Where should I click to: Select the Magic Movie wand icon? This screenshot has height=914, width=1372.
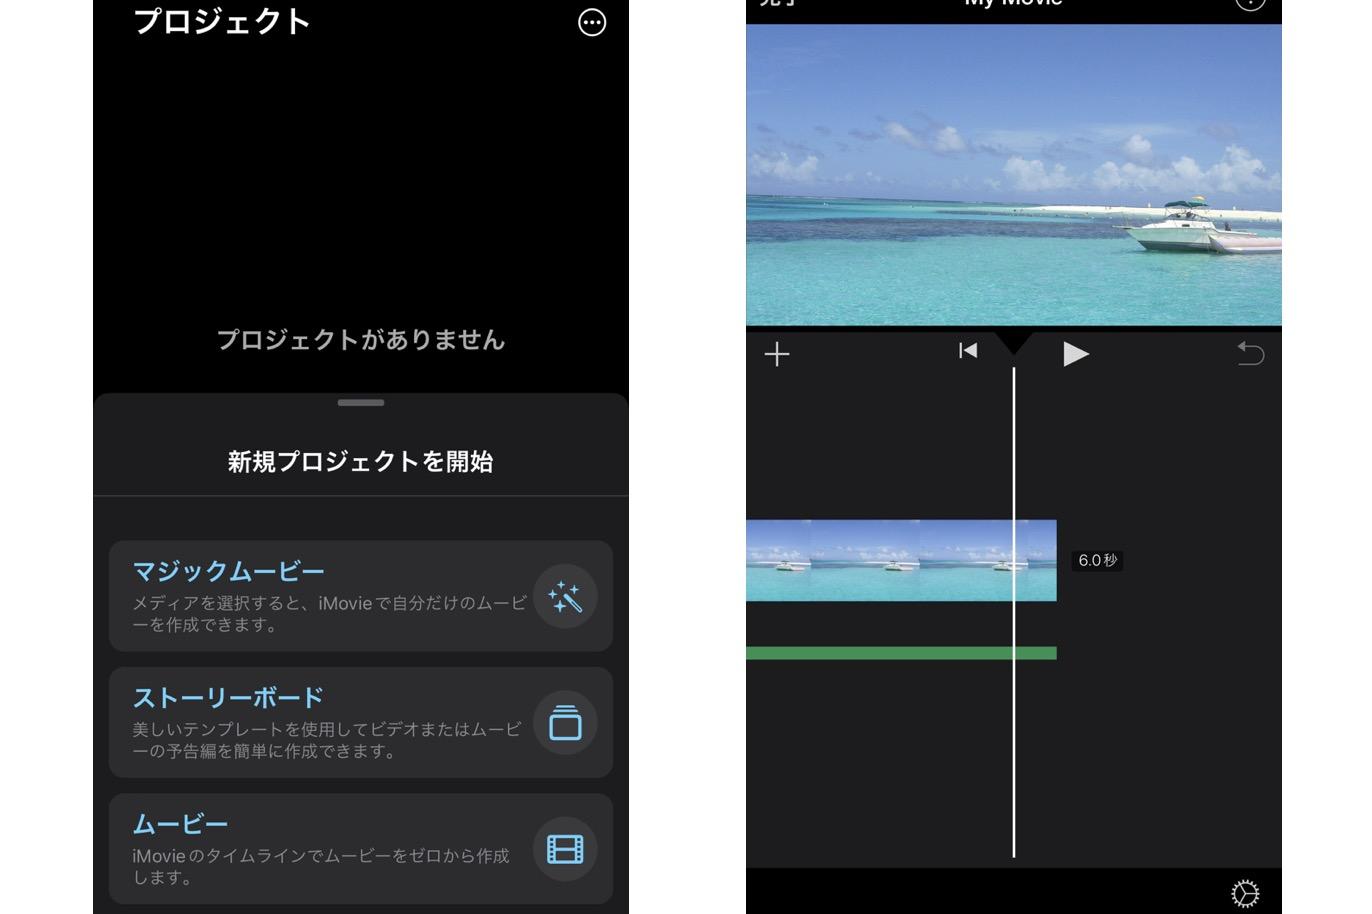565,596
